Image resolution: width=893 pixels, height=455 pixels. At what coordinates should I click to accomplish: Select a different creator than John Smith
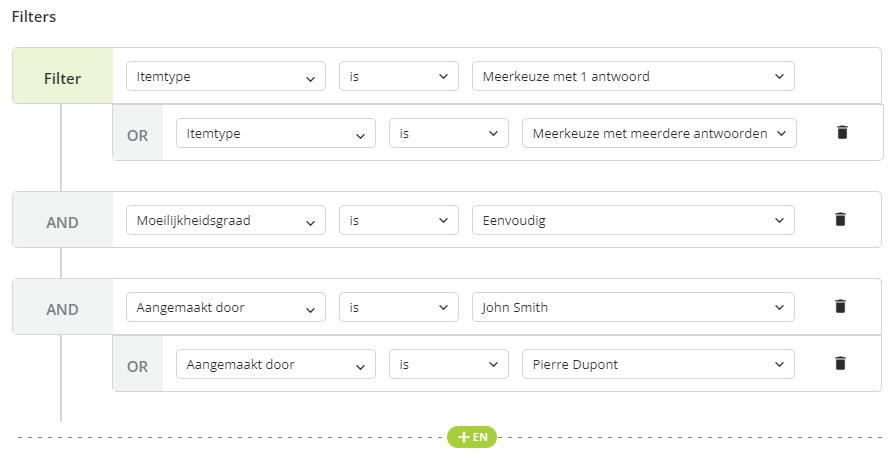(x=633, y=308)
